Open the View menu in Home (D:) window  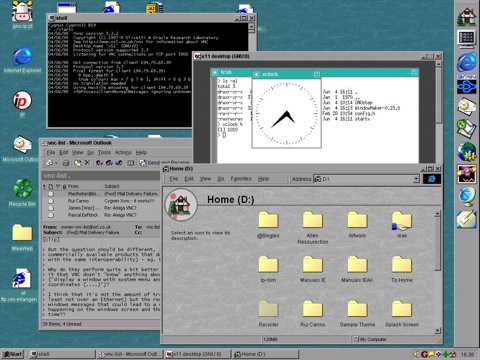click(205, 179)
